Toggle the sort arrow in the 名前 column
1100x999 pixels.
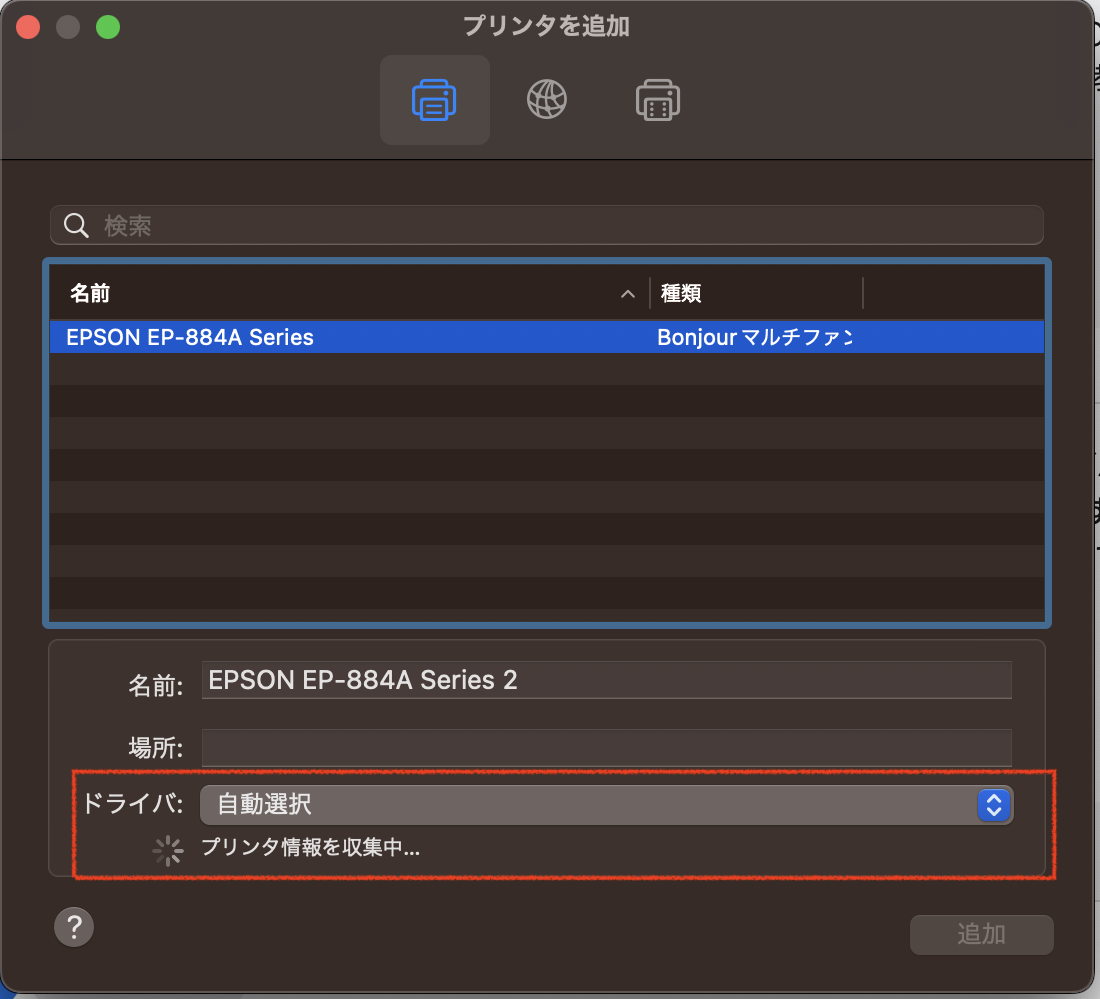628,294
